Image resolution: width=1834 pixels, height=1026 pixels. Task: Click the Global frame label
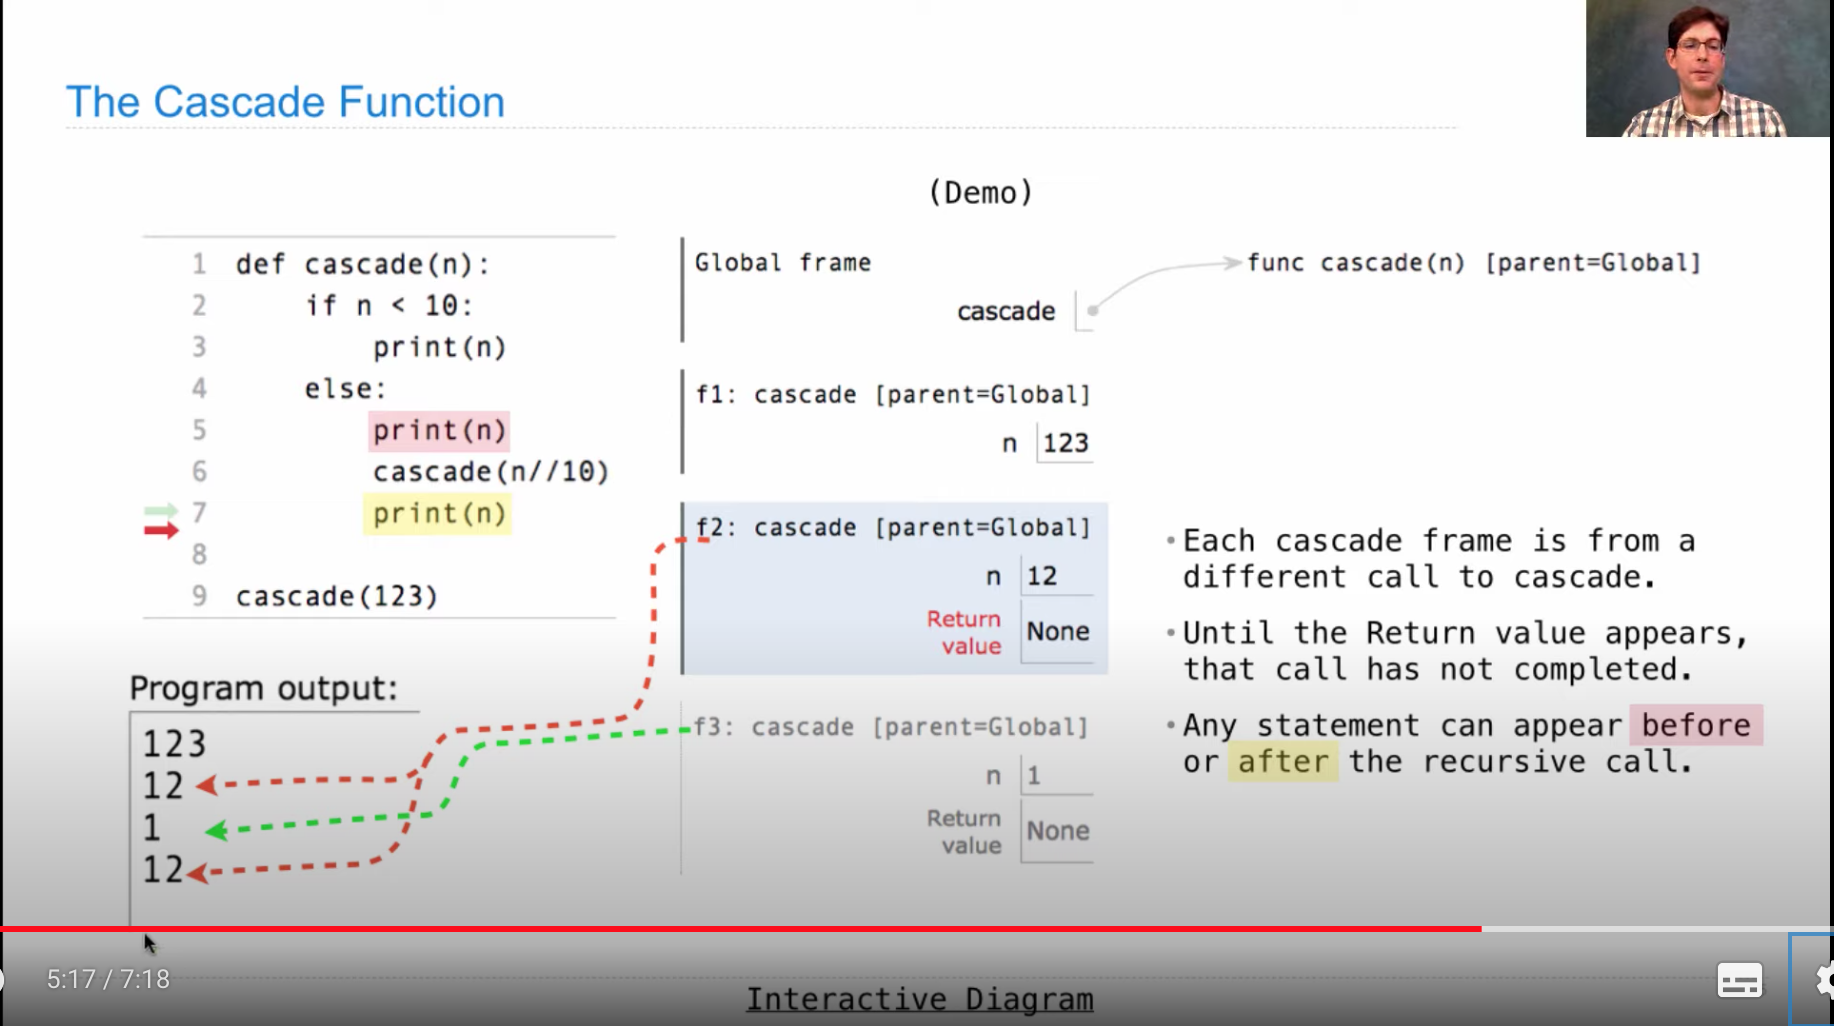click(x=783, y=262)
